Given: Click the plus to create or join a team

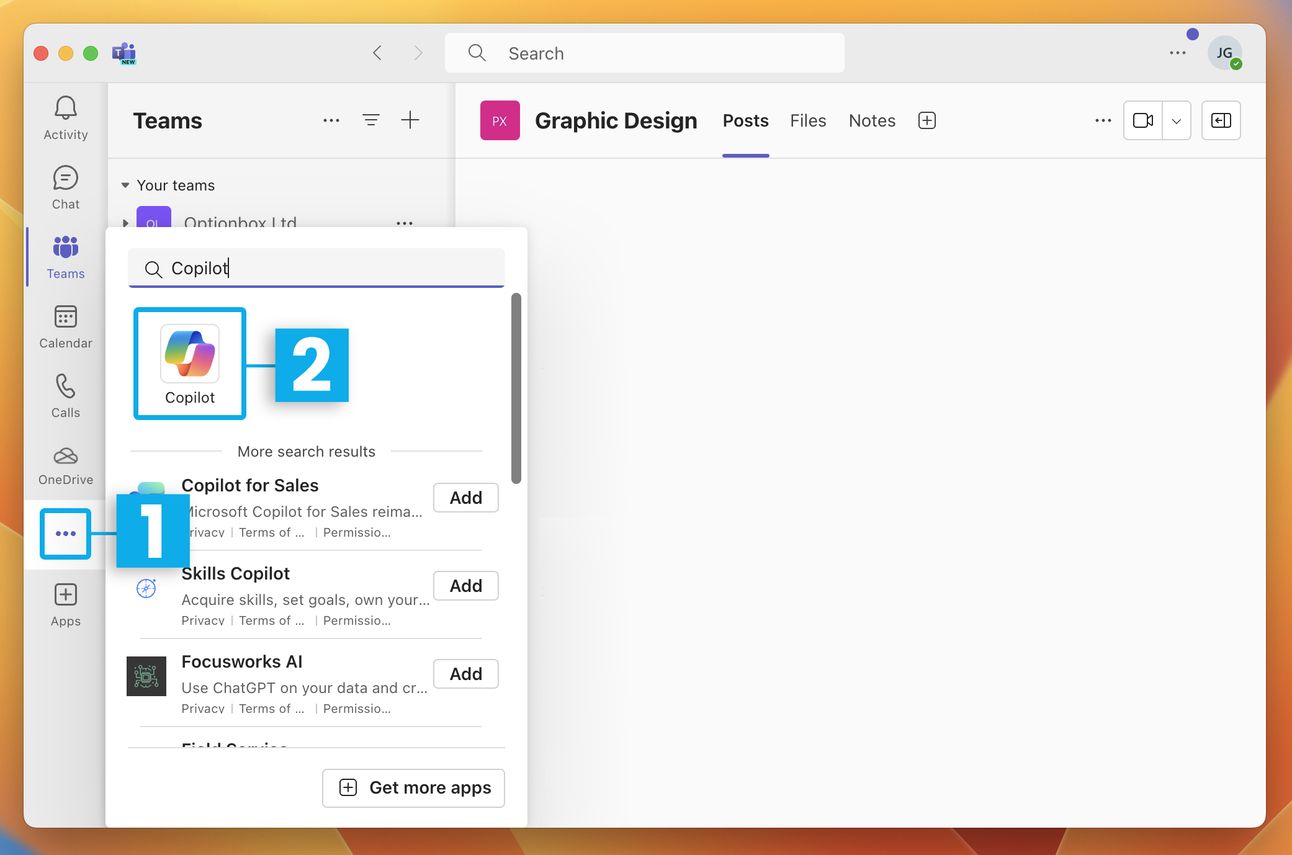Looking at the screenshot, I should point(410,120).
